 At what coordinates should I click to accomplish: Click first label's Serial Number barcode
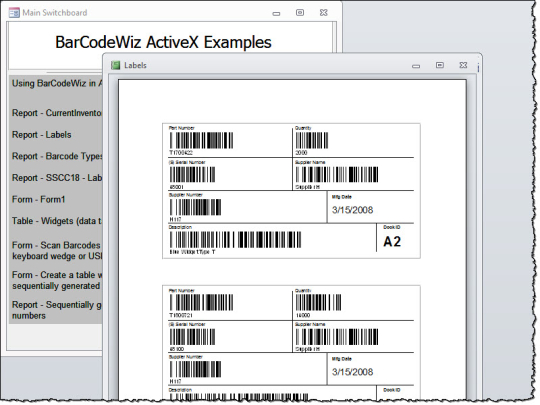(192, 174)
